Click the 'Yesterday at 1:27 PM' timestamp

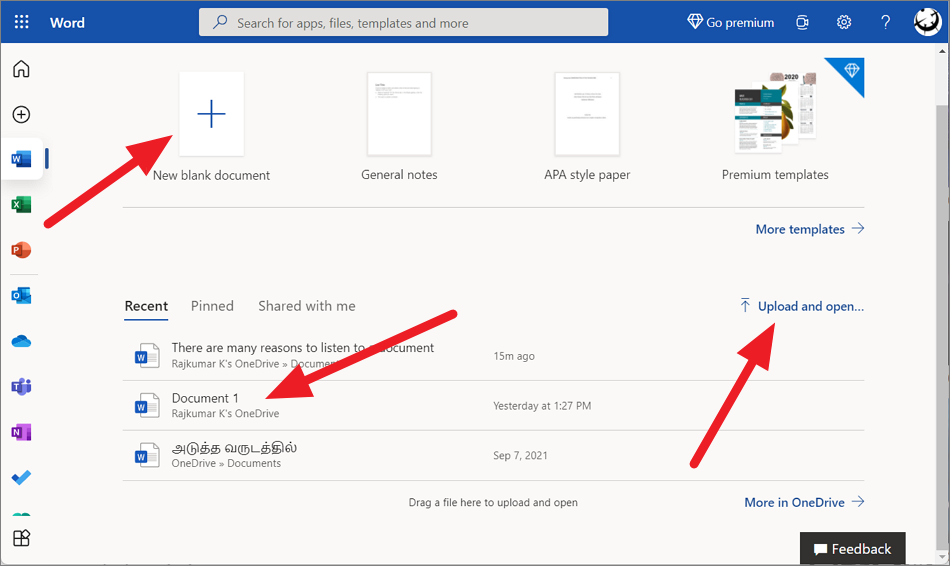click(x=542, y=405)
